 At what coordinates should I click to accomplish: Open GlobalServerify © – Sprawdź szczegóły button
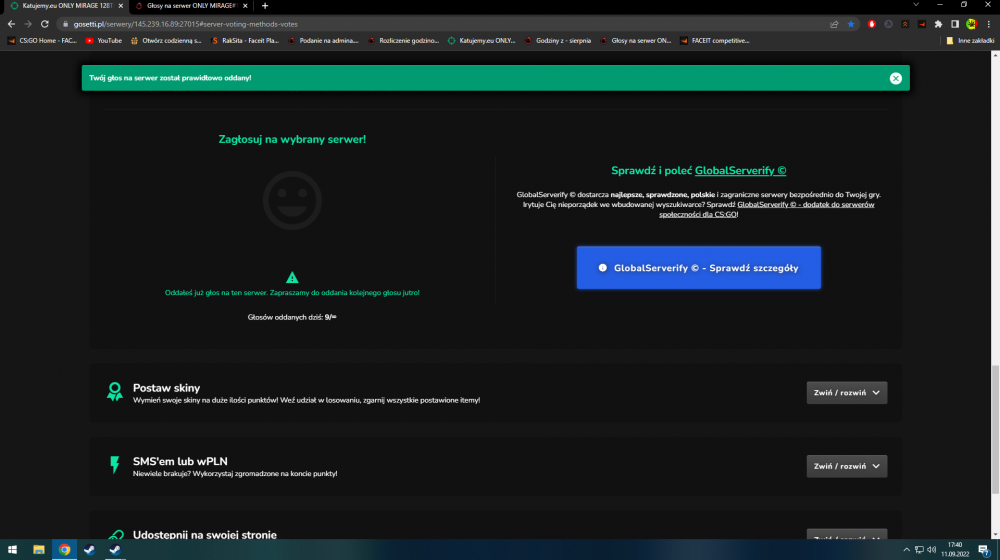click(x=698, y=268)
